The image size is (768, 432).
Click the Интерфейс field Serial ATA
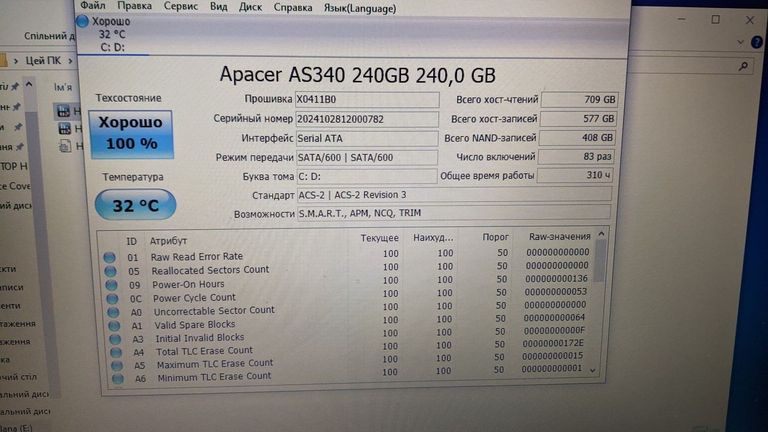click(x=367, y=138)
